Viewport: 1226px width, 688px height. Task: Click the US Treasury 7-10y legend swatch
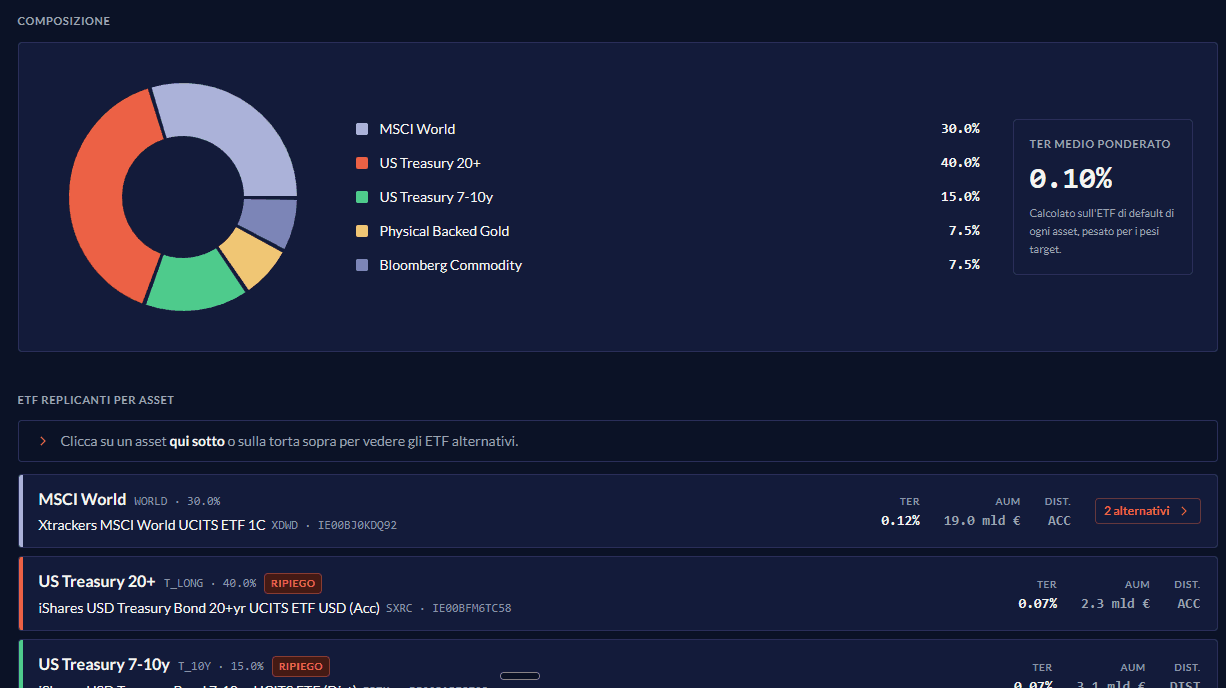pos(362,197)
